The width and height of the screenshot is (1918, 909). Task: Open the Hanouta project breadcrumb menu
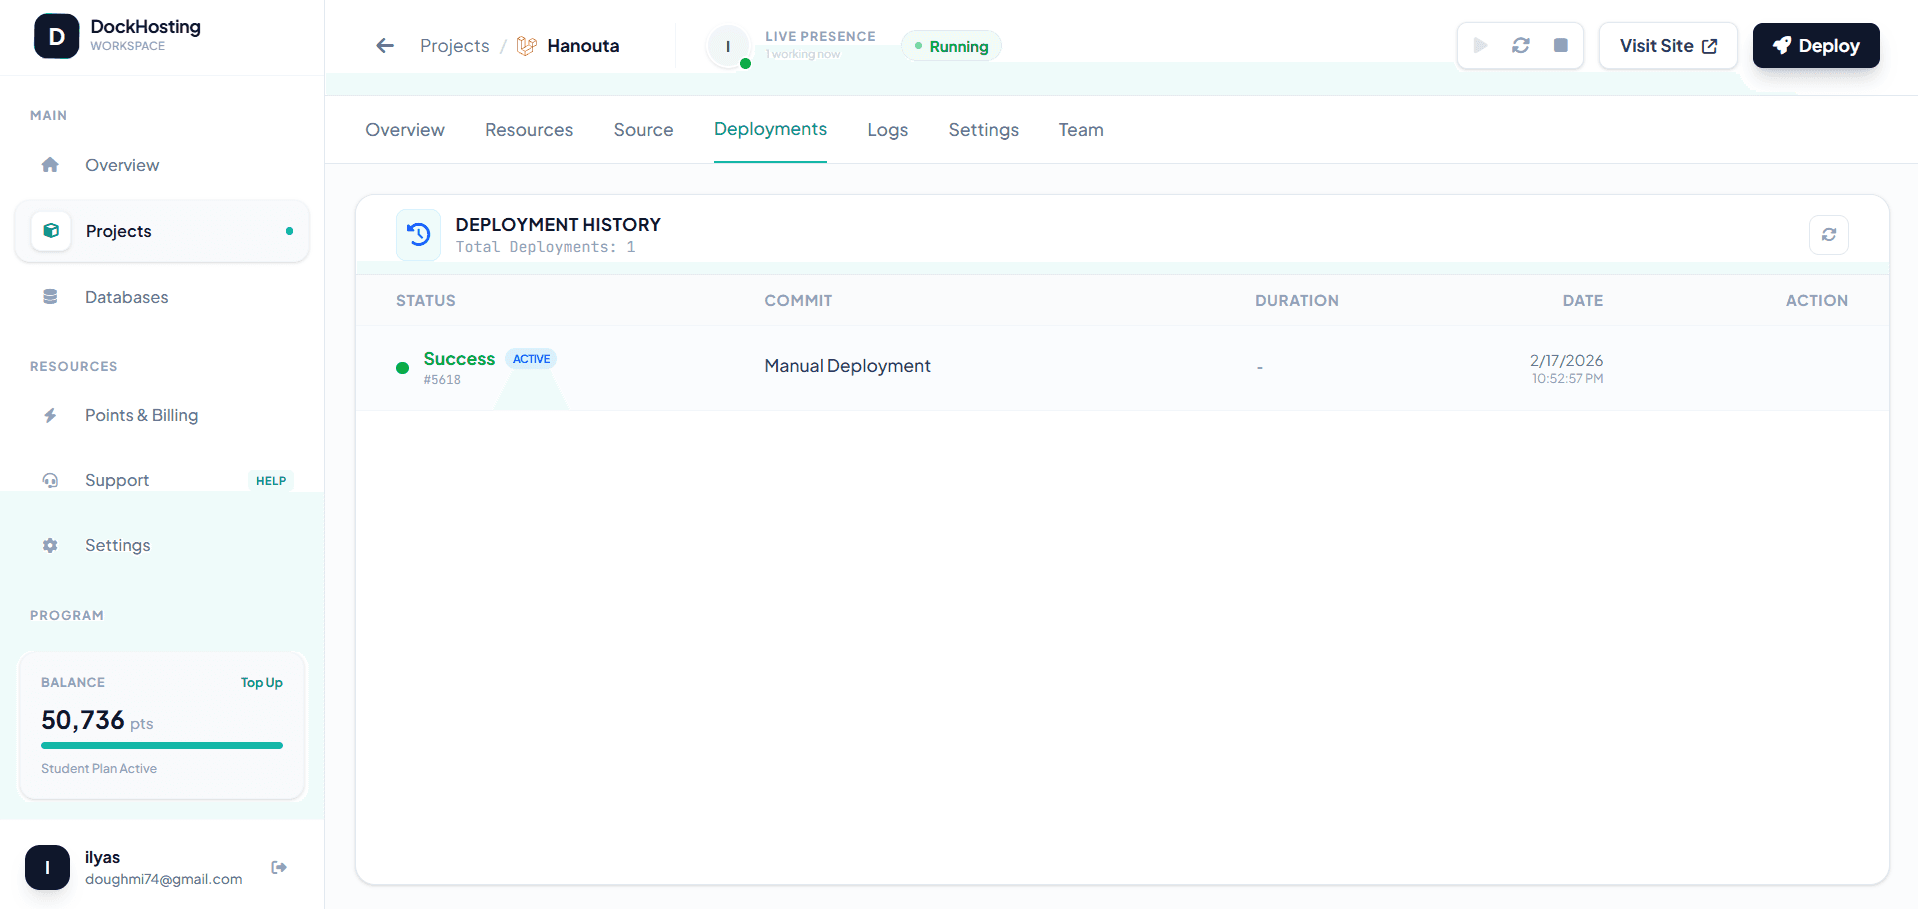click(x=584, y=45)
